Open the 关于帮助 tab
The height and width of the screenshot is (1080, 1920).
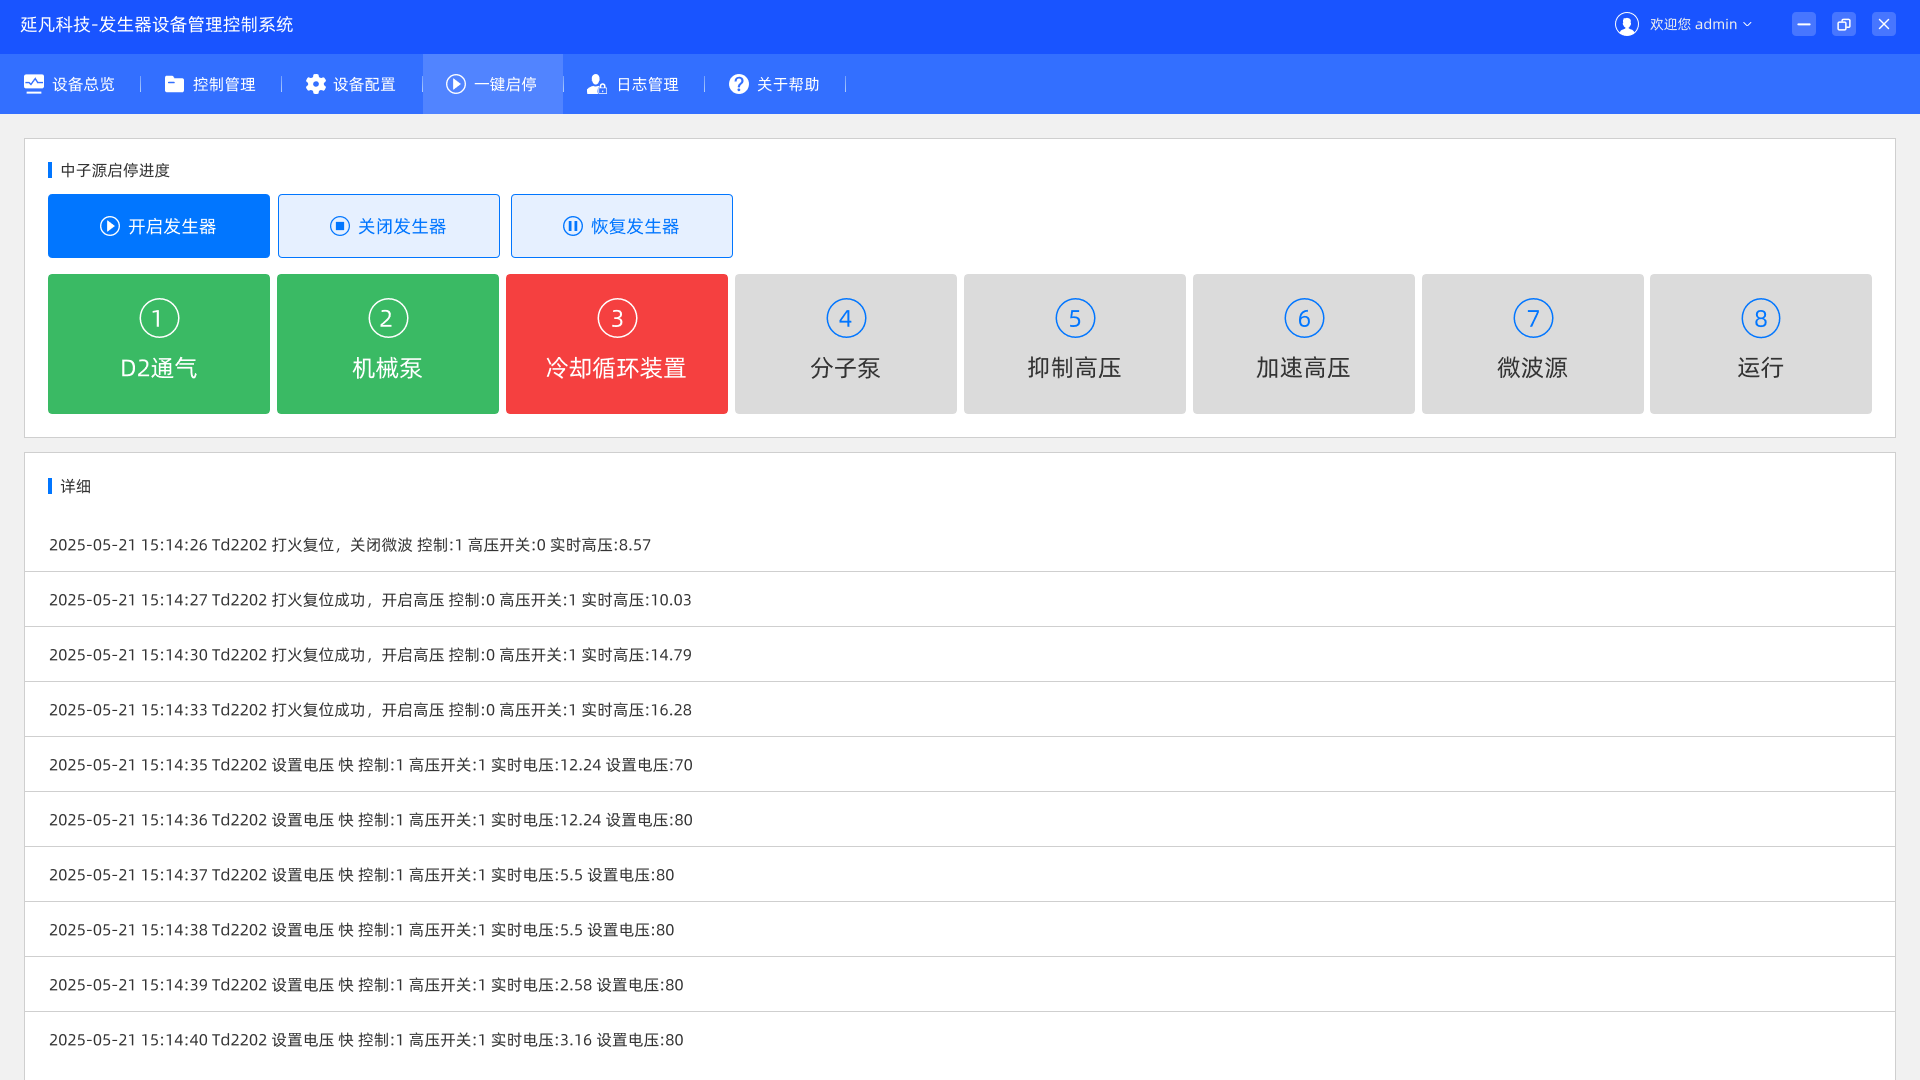click(775, 84)
